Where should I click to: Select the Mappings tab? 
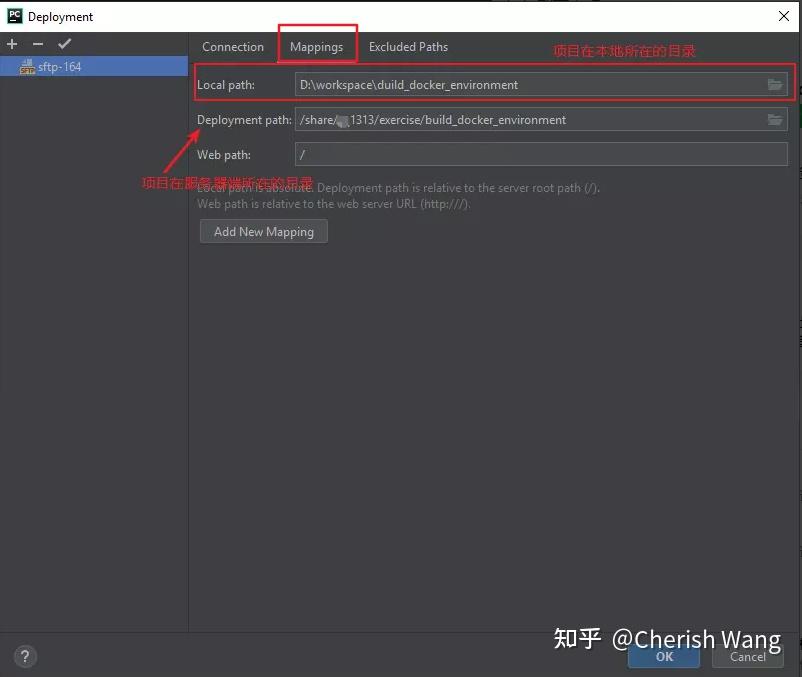pos(317,46)
